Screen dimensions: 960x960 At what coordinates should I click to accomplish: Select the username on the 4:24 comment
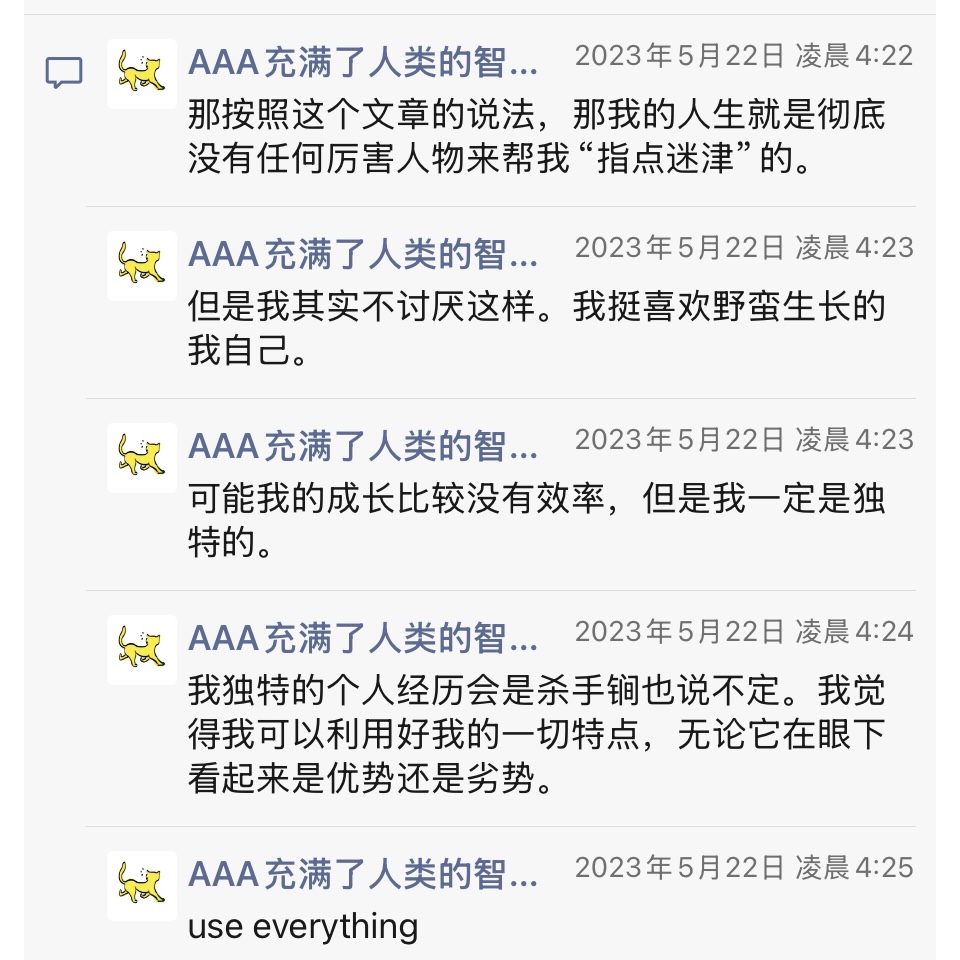[x=363, y=640]
